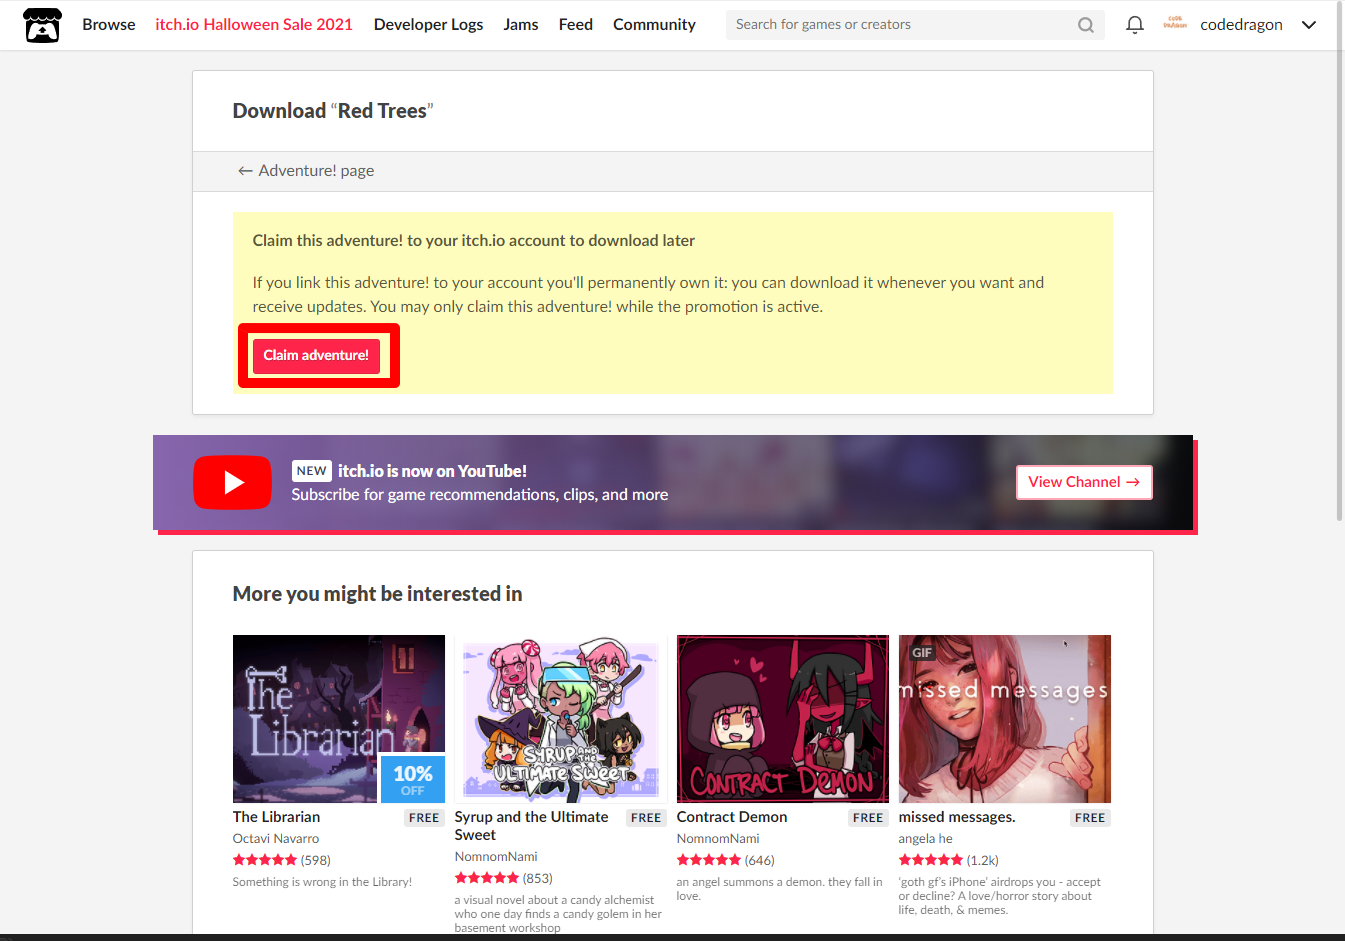The width and height of the screenshot is (1345, 941).
Task: Click the GIF badge on missed messages
Action: pyautogui.click(x=922, y=653)
